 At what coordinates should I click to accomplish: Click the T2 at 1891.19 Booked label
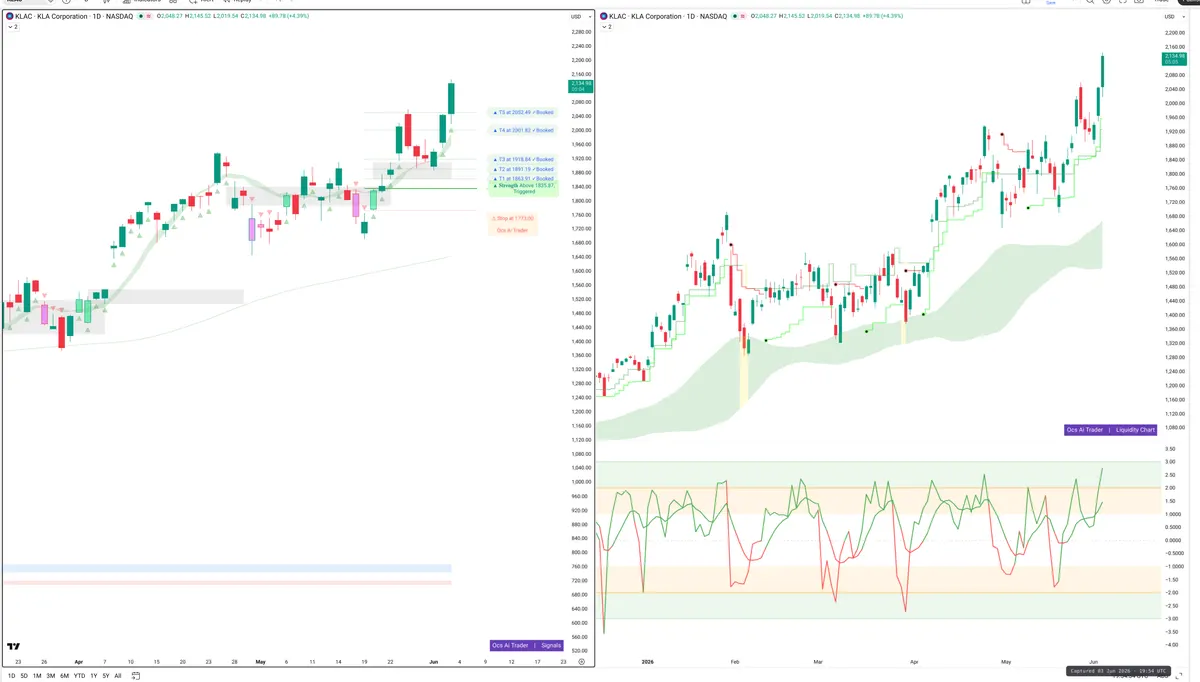pos(522,169)
